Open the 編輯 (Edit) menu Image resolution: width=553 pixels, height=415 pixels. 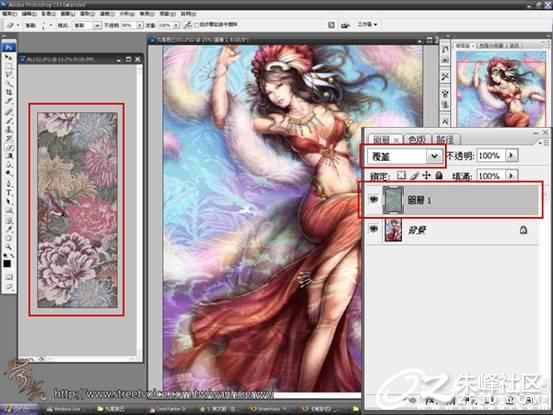point(29,14)
